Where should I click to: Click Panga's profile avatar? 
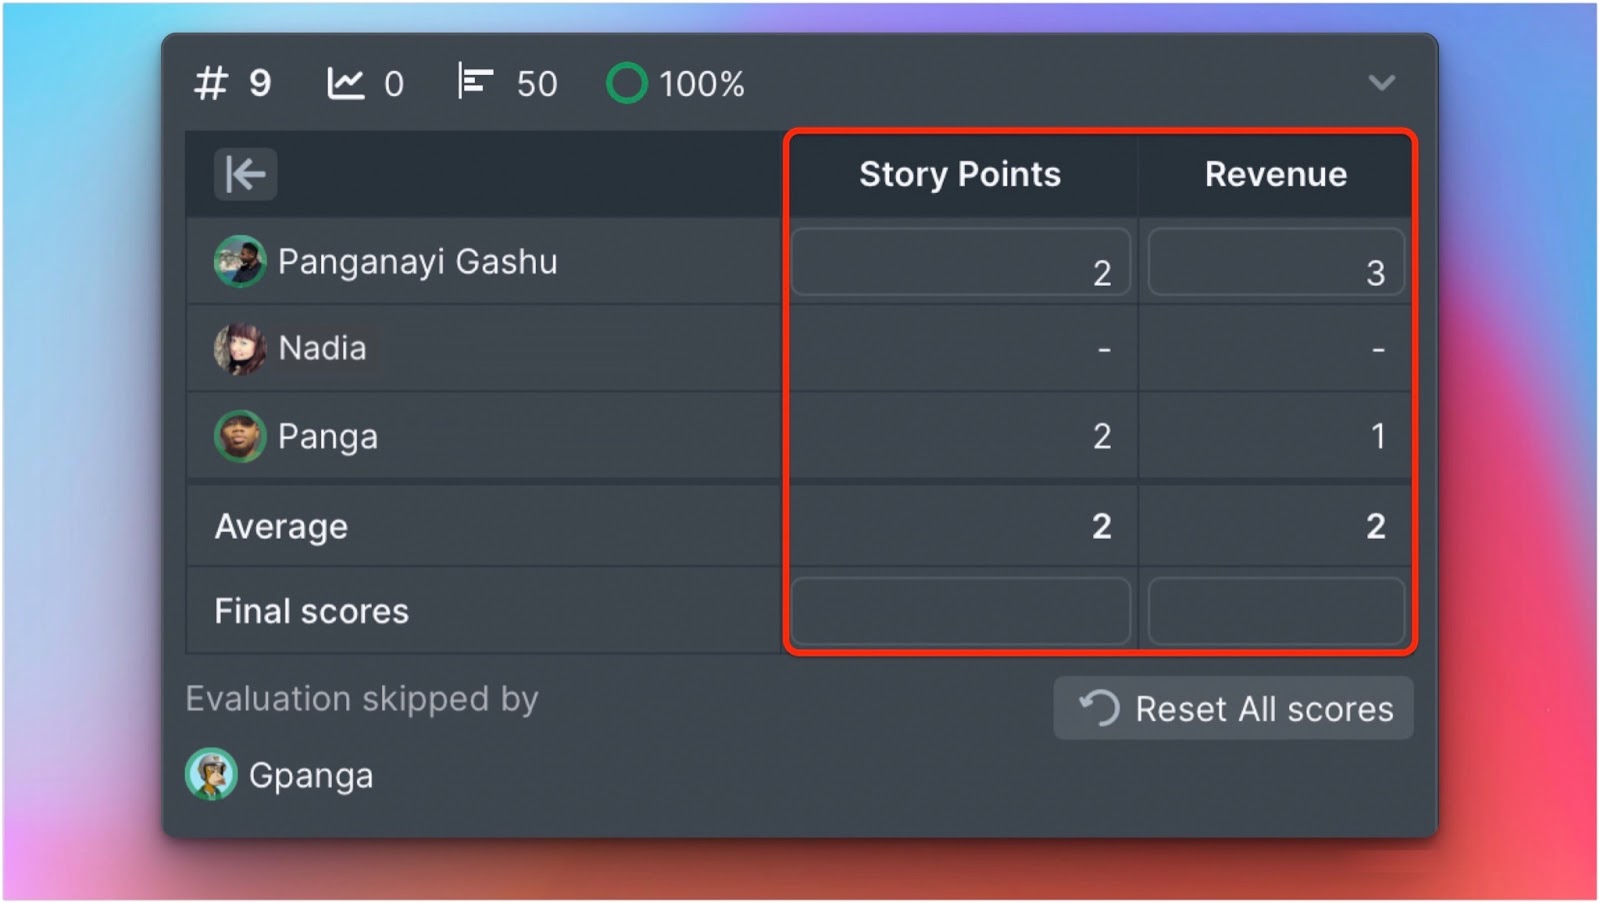pyautogui.click(x=240, y=436)
